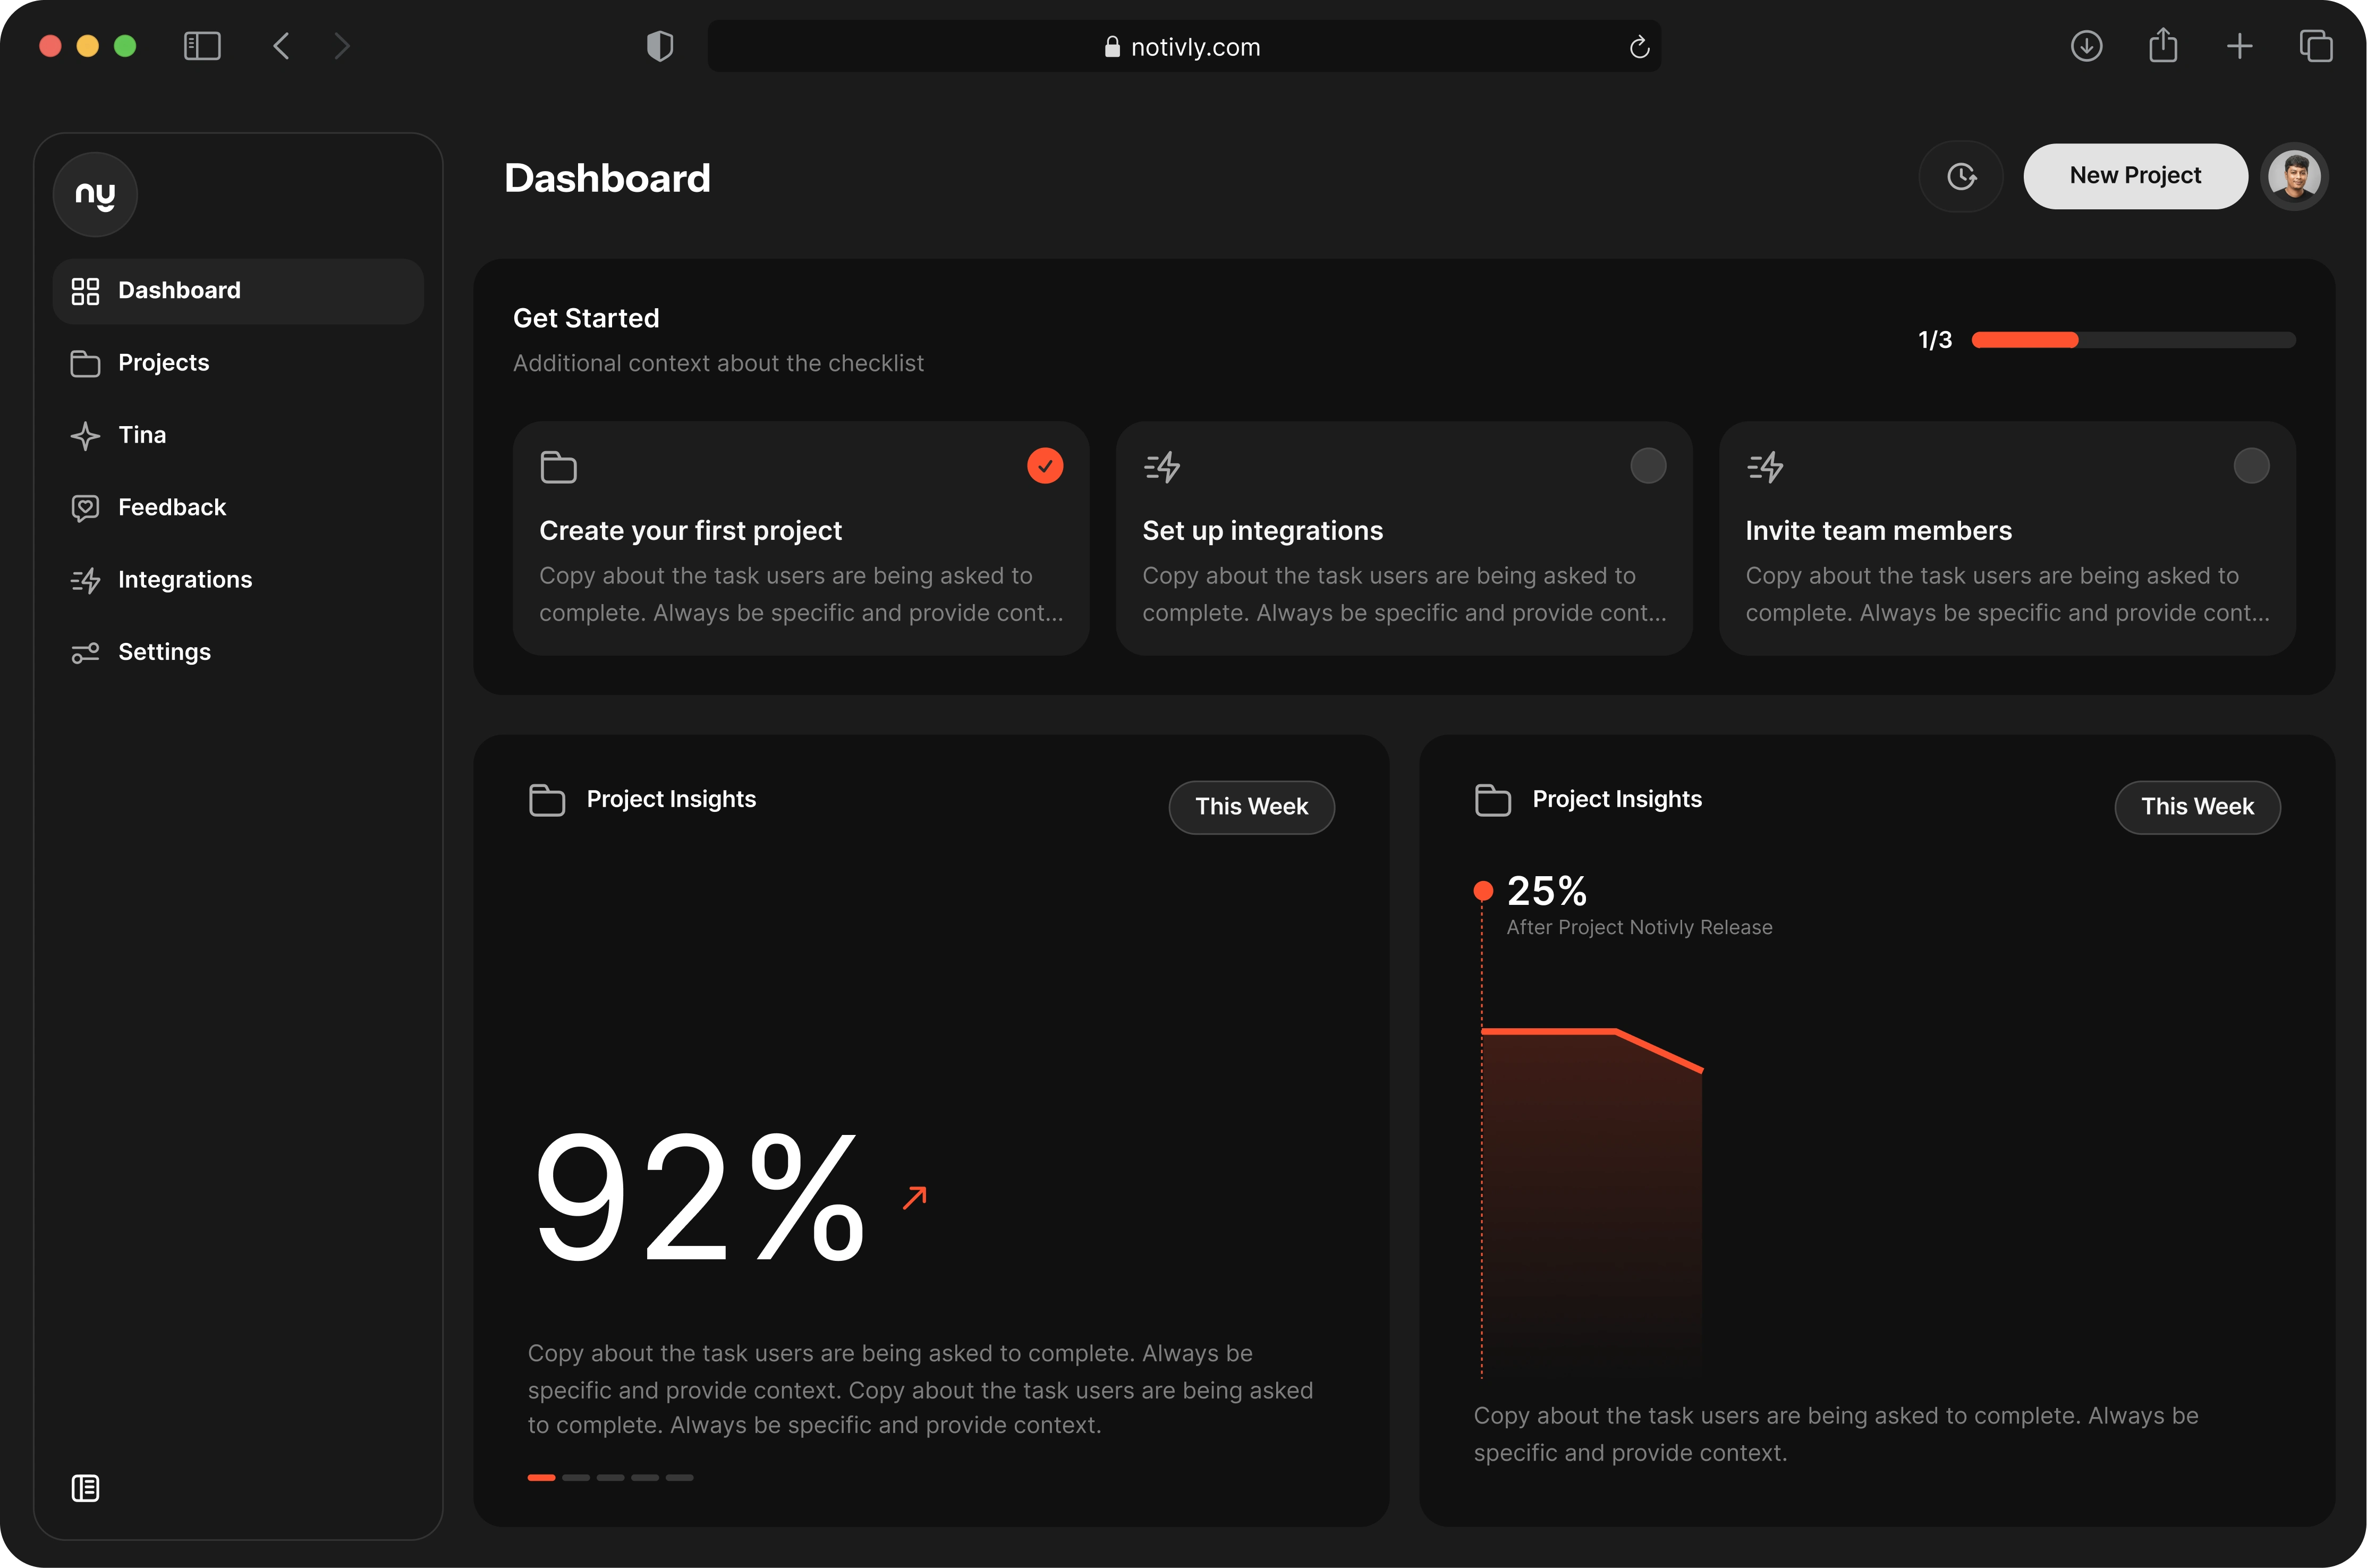Open Tina in the sidebar
2367x1568 pixels.
142,435
